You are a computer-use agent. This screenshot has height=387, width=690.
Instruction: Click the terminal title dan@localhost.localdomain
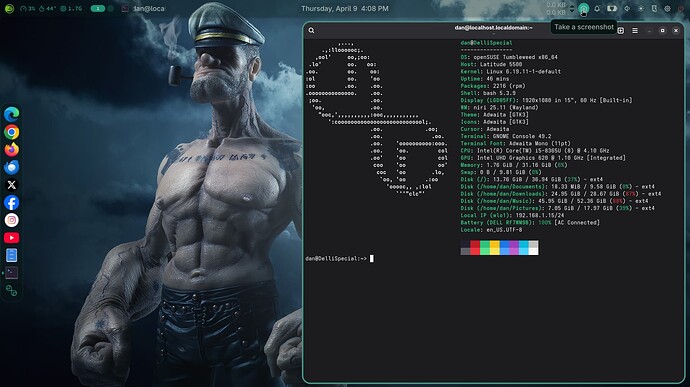click(x=493, y=28)
